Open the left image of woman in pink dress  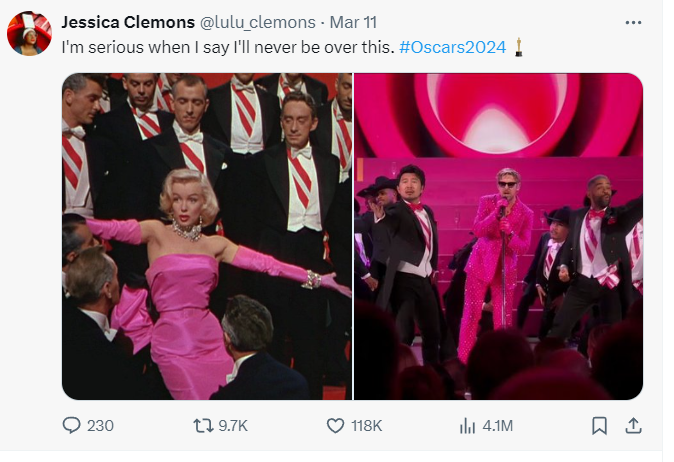(x=207, y=236)
